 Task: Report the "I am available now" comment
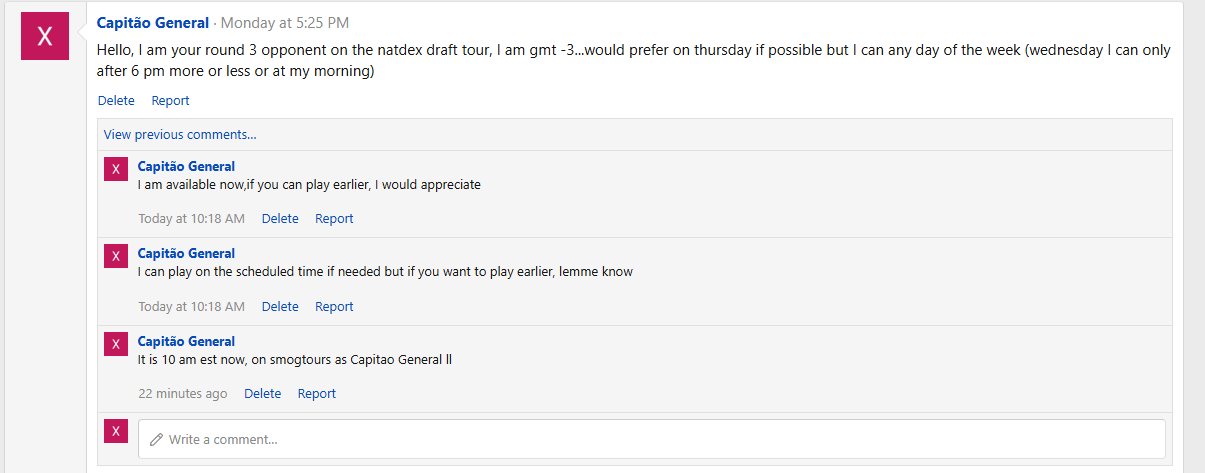tap(334, 218)
